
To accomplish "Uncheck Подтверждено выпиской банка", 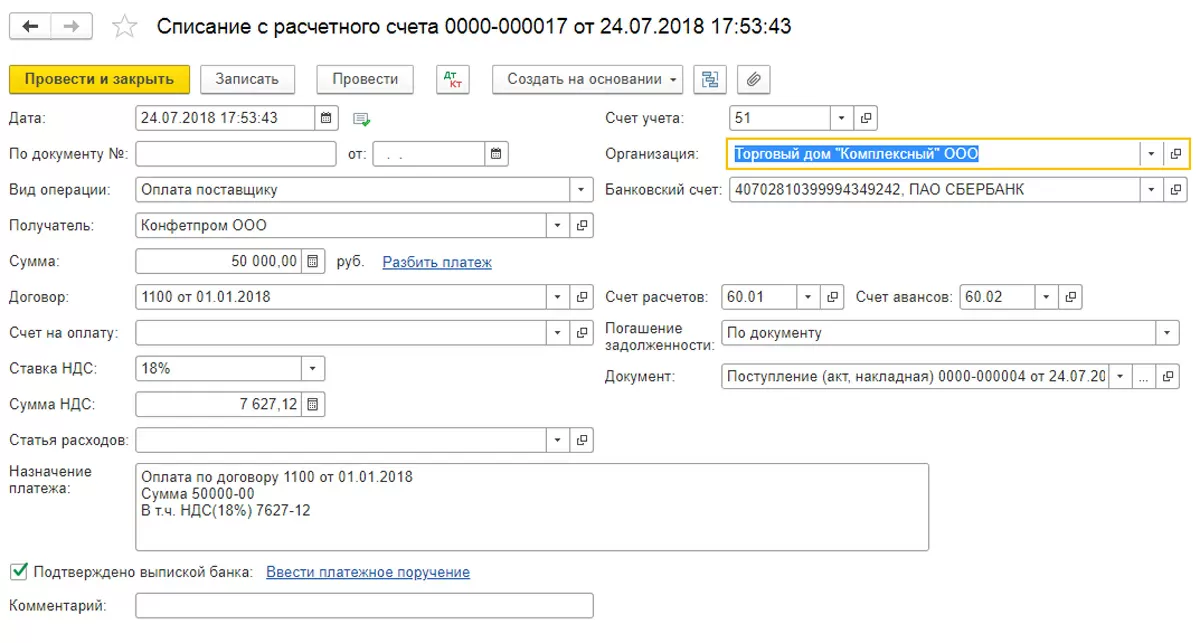I will [18, 572].
